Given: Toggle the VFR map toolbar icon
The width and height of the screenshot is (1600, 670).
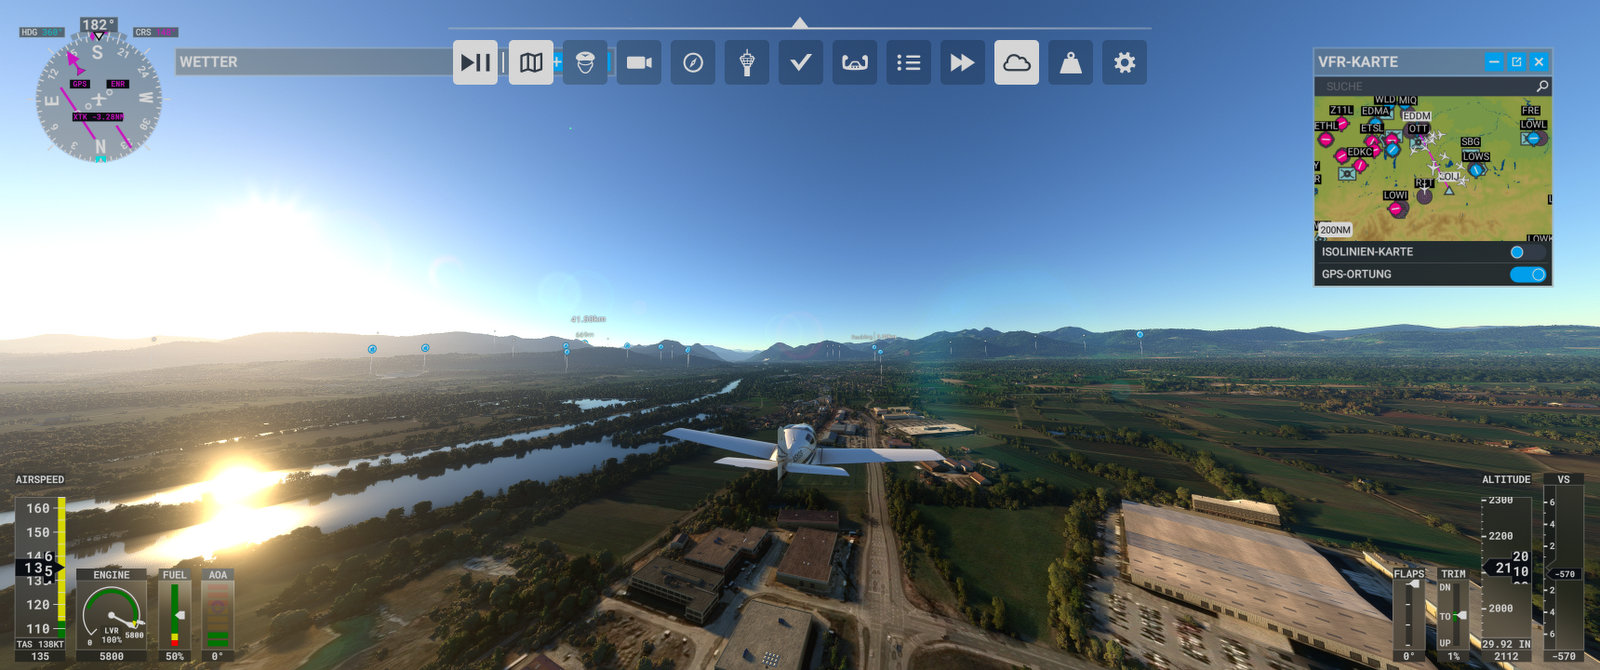Looking at the screenshot, I should pos(531,63).
